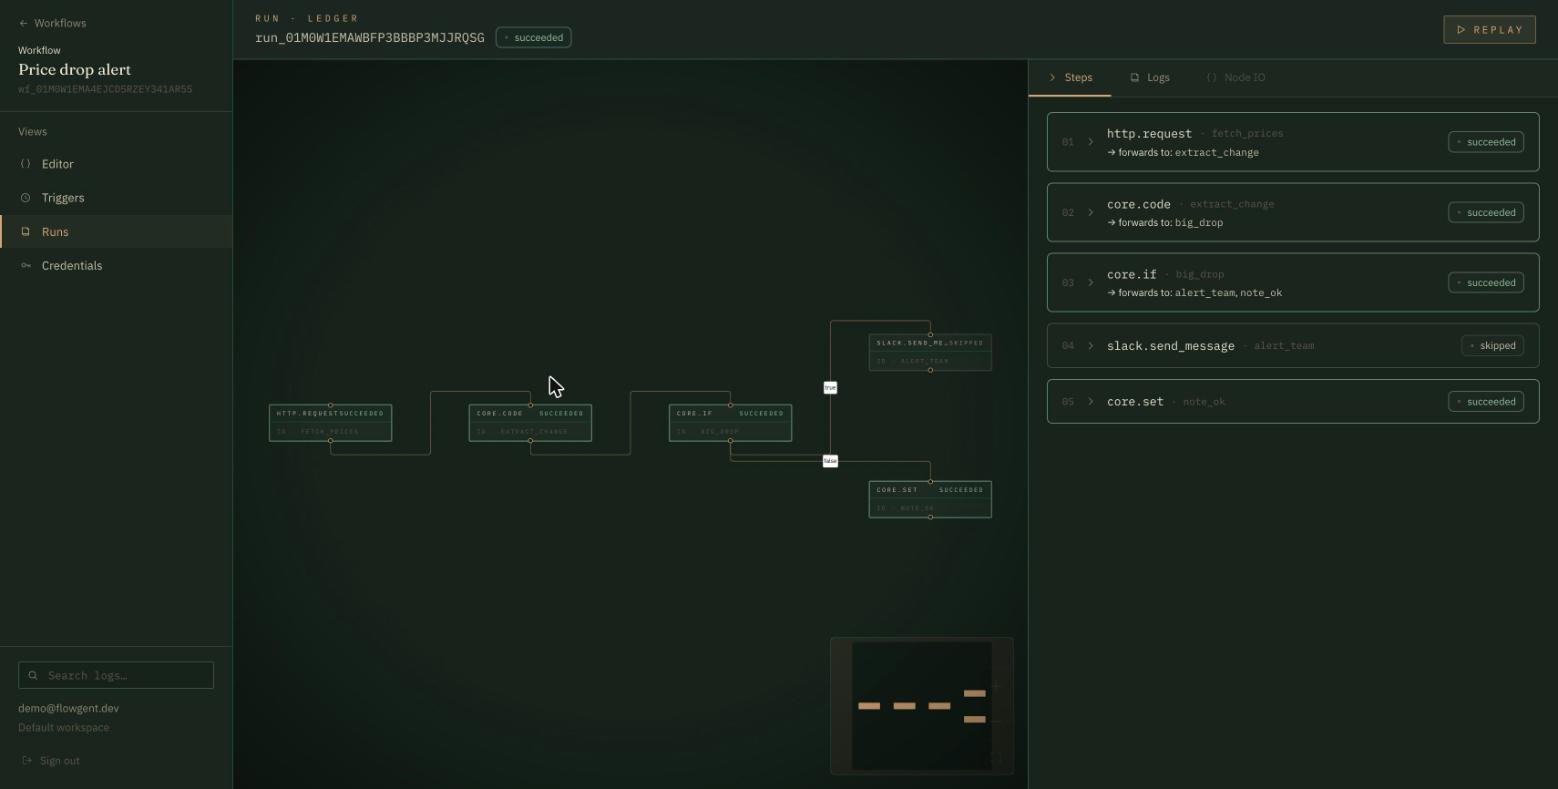The height and width of the screenshot is (789, 1558).
Task: Click the Steps tab chevron icon
Action: coord(1052,77)
